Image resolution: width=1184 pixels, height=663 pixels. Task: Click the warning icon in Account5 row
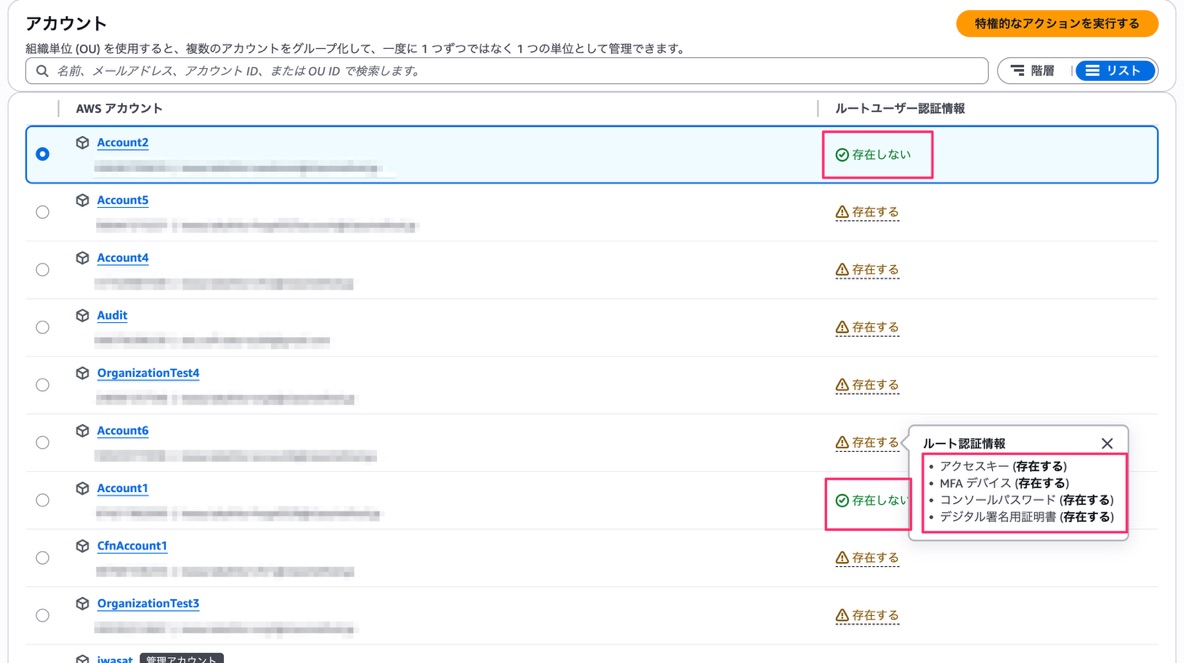(842, 212)
